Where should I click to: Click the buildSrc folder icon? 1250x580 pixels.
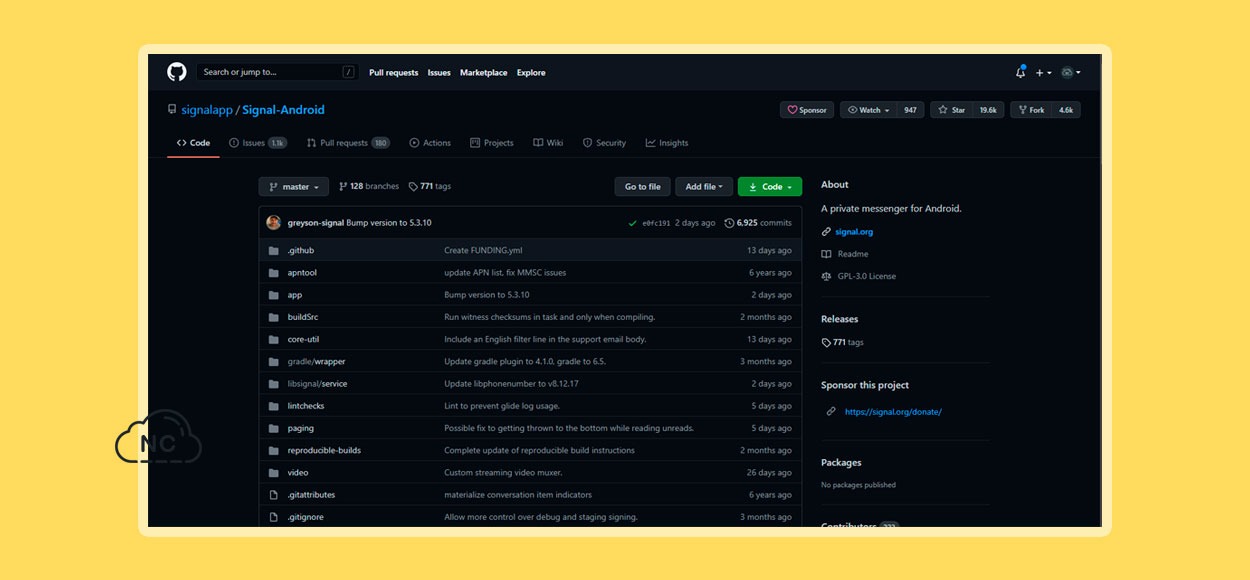click(x=274, y=317)
